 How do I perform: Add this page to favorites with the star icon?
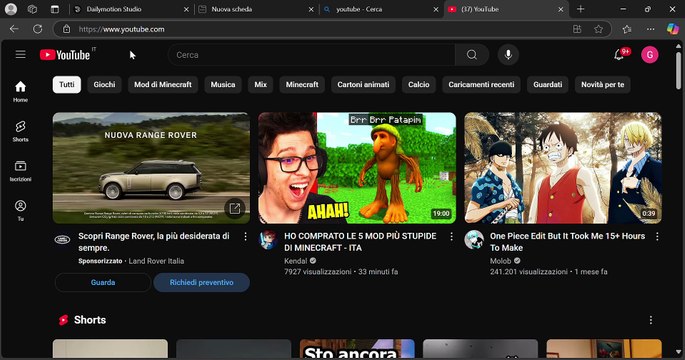click(598, 29)
